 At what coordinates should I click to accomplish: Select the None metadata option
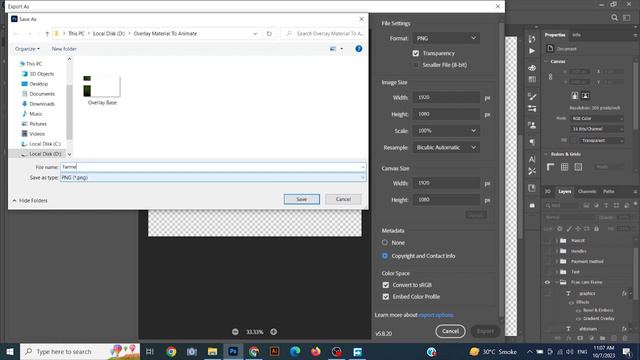coord(385,242)
